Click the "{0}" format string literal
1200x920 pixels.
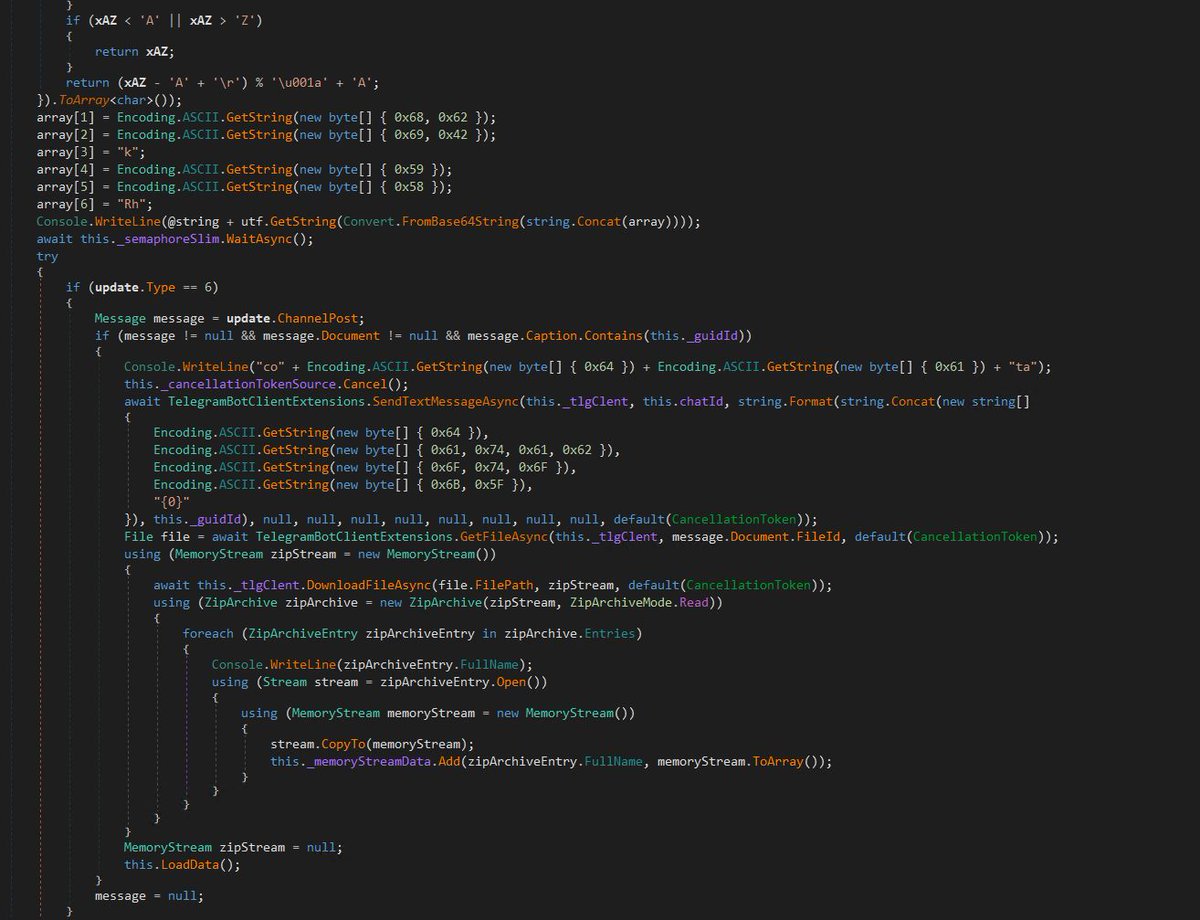click(172, 502)
